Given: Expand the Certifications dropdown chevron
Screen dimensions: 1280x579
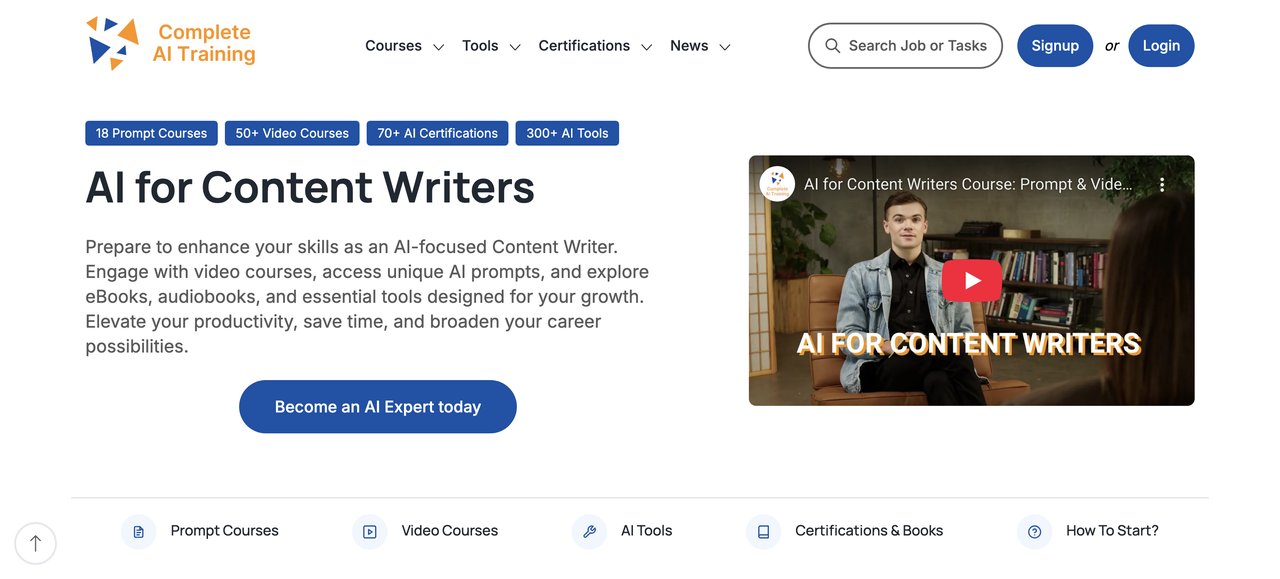Looking at the screenshot, I should coord(647,47).
